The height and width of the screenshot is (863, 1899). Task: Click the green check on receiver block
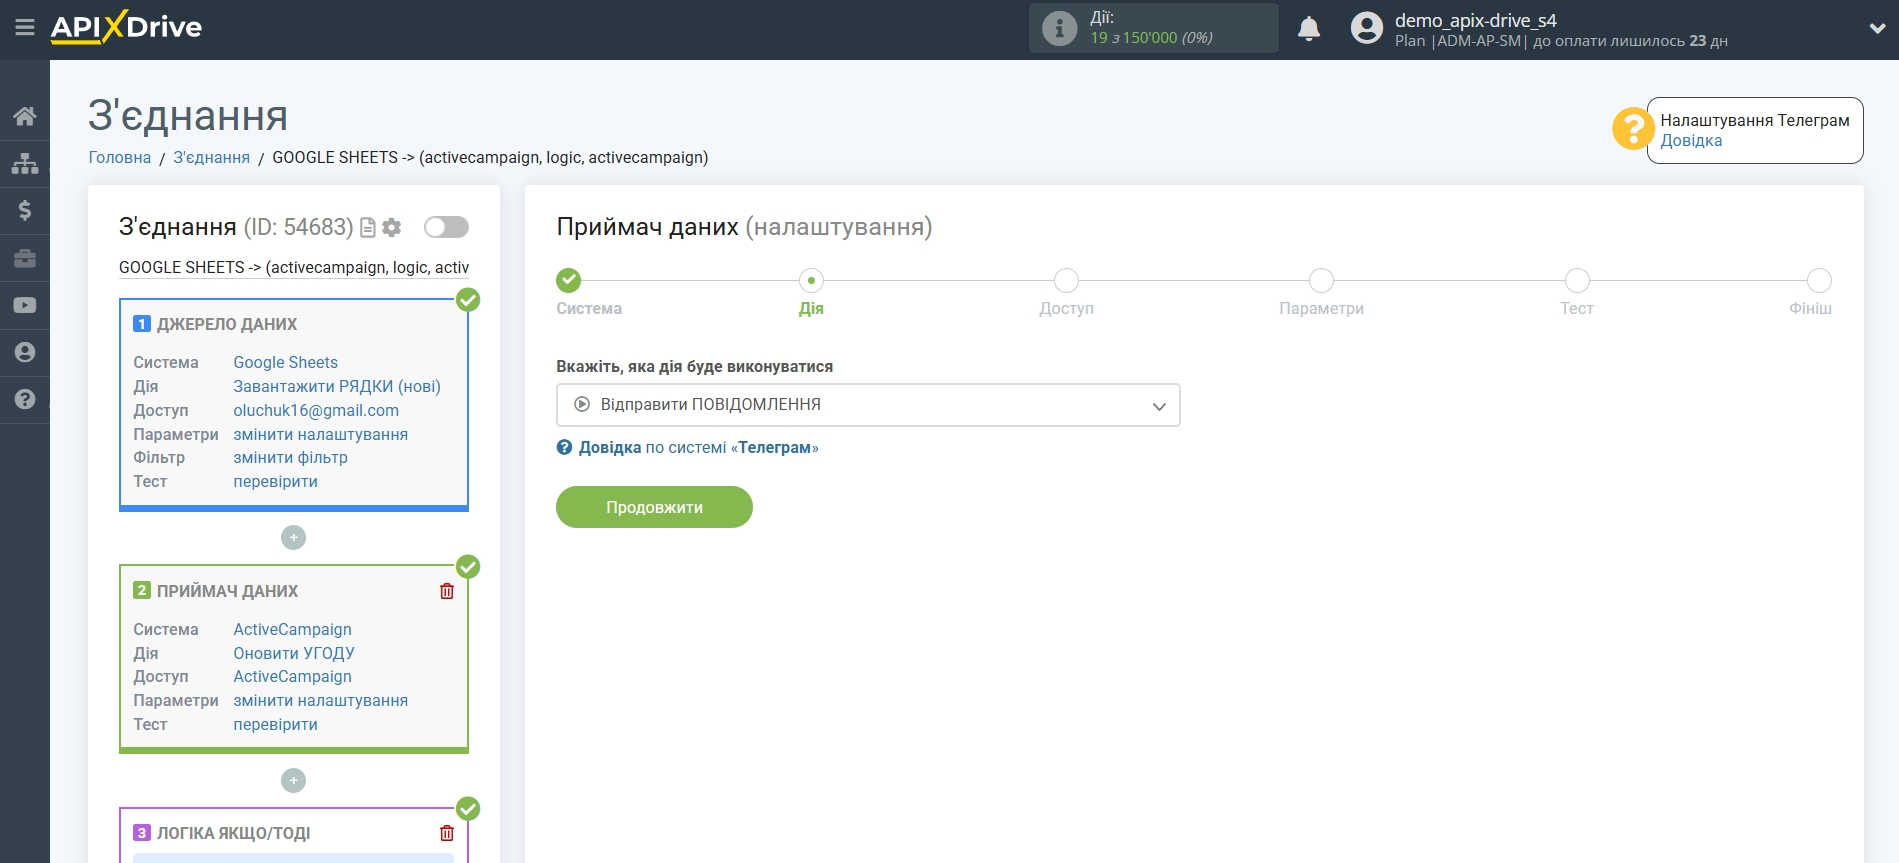[468, 567]
